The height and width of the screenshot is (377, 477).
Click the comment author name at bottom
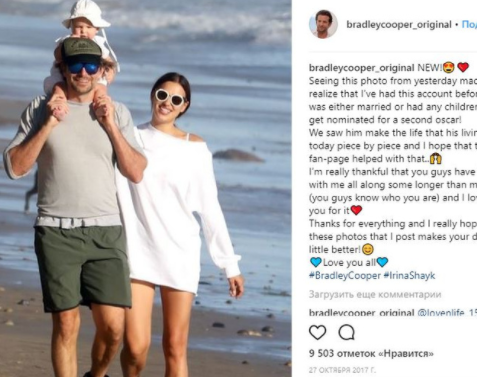click(362, 313)
